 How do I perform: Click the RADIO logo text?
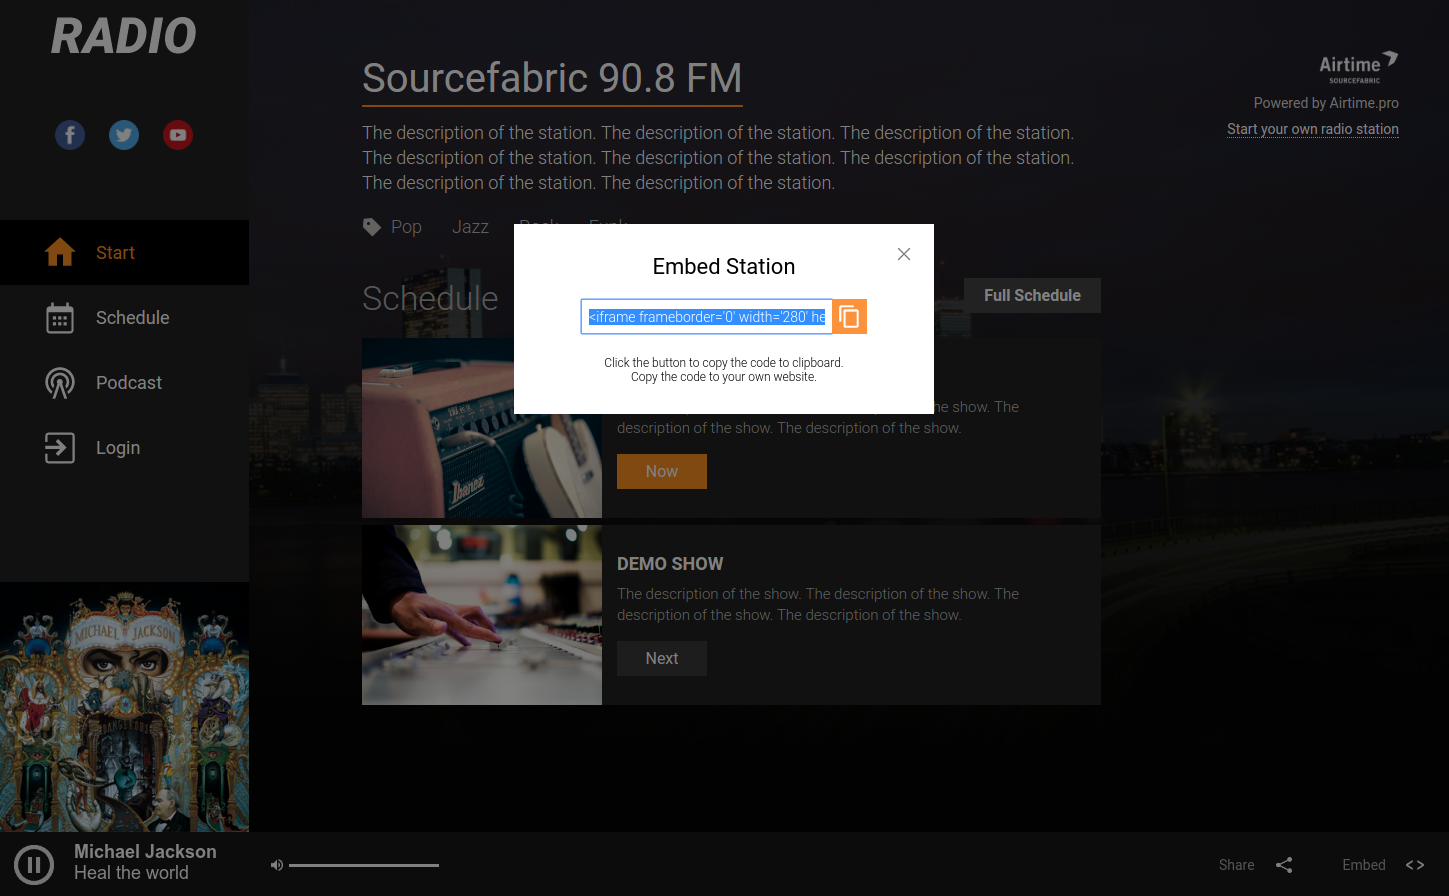124,36
